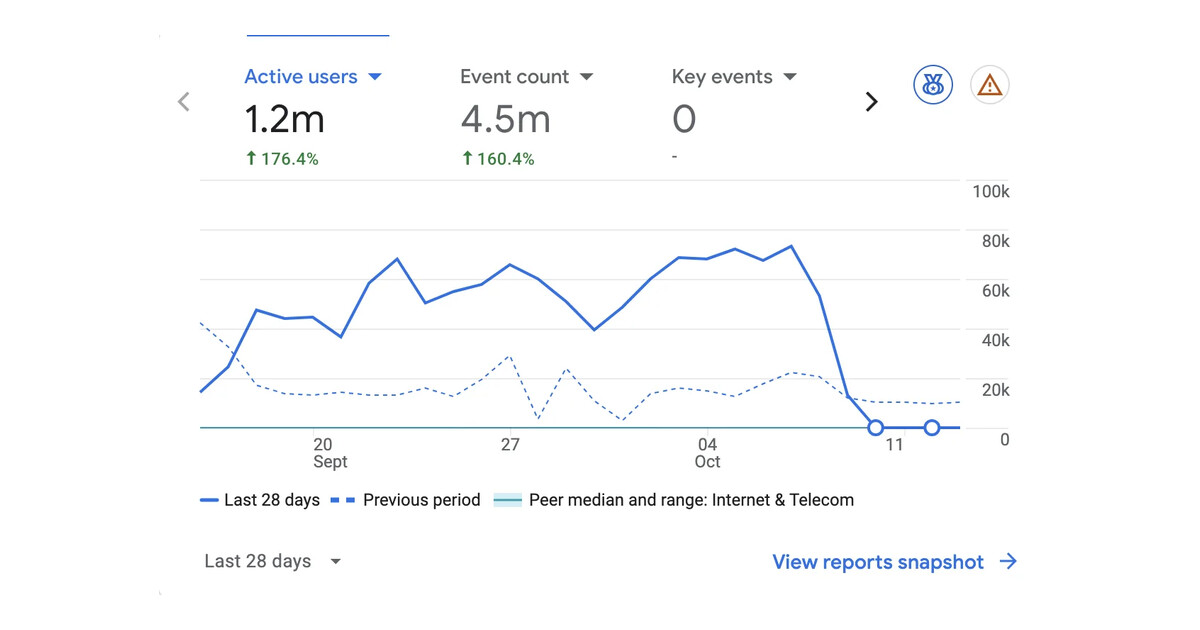The width and height of the screenshot is (1200, 630).
Task: Click the 160.4% increase under Event count
Action: [x=498, y=158]
